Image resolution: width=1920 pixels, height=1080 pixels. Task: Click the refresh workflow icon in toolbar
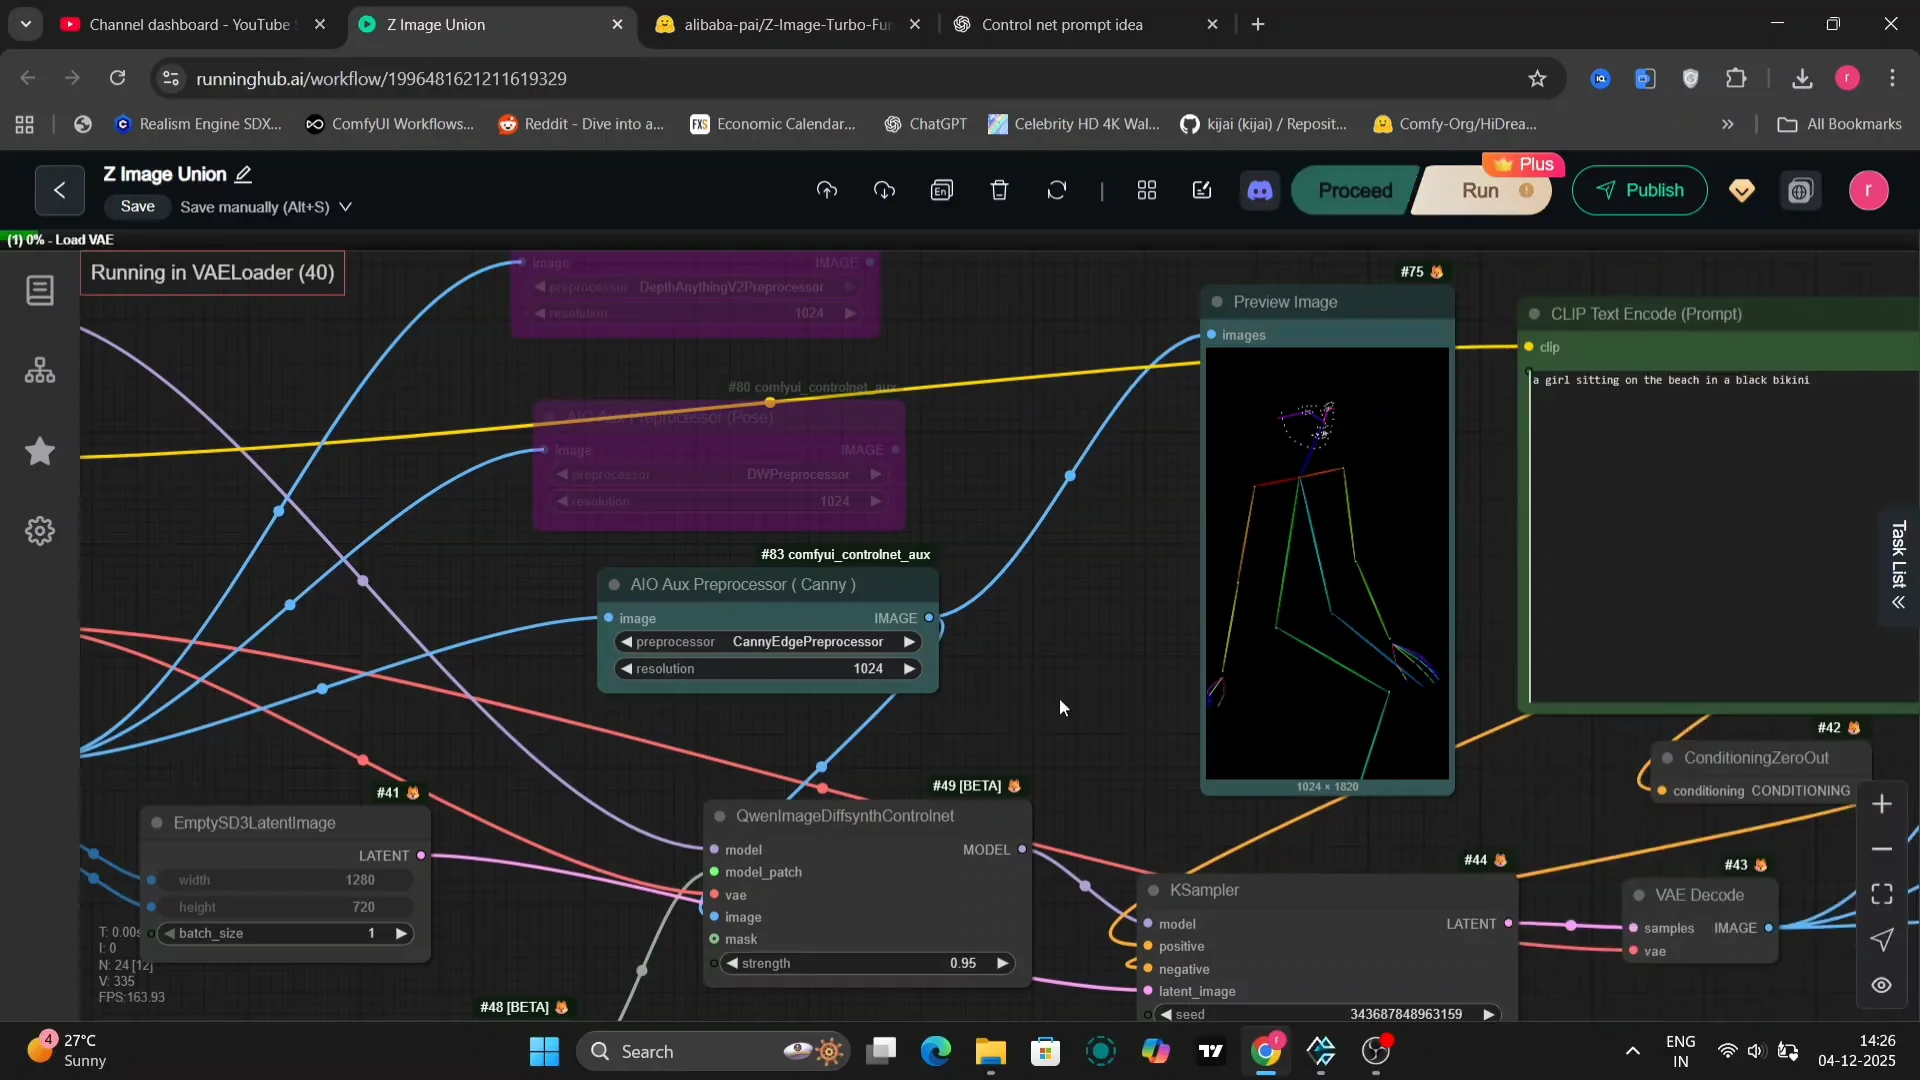click(1057, 191)
